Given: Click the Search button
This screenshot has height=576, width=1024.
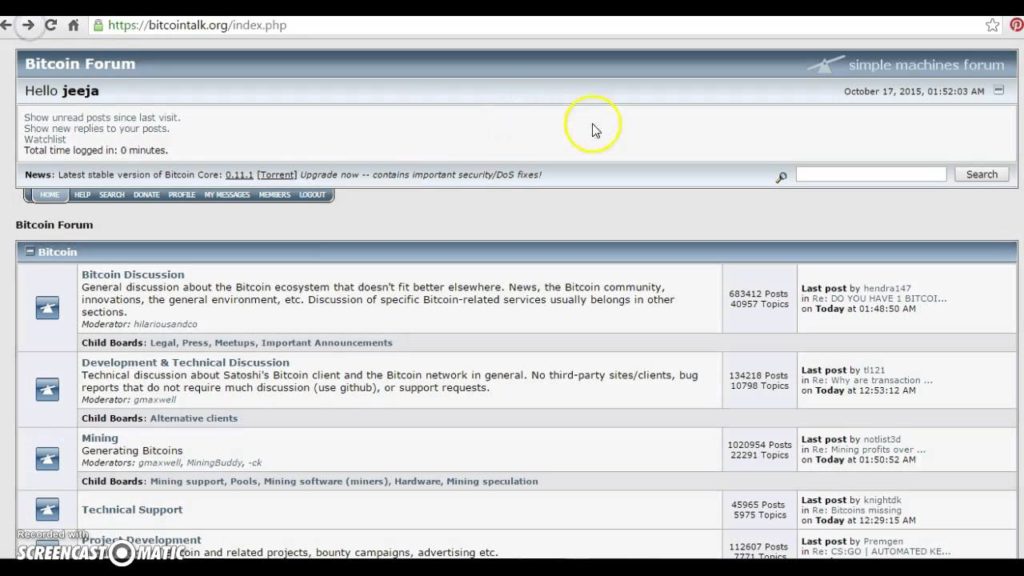Looking at the screenshot, I should tap(982, 174).
